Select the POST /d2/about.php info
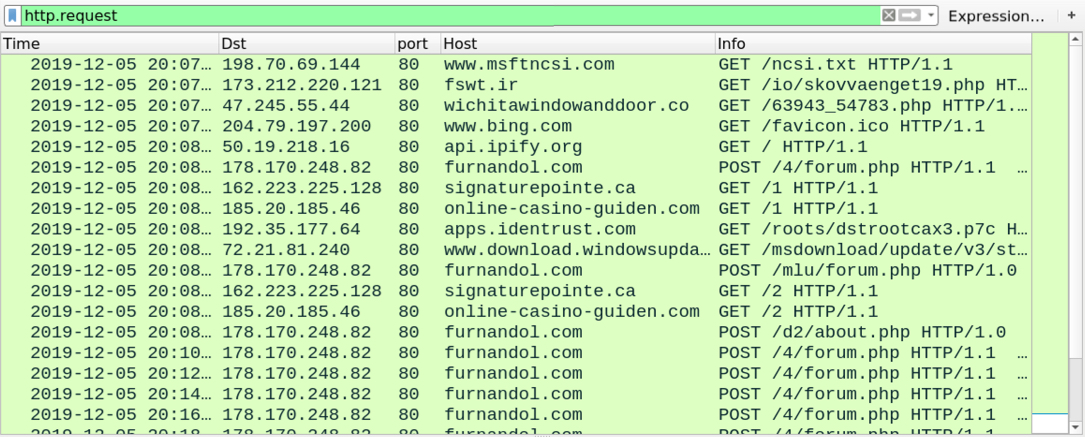 861,332
